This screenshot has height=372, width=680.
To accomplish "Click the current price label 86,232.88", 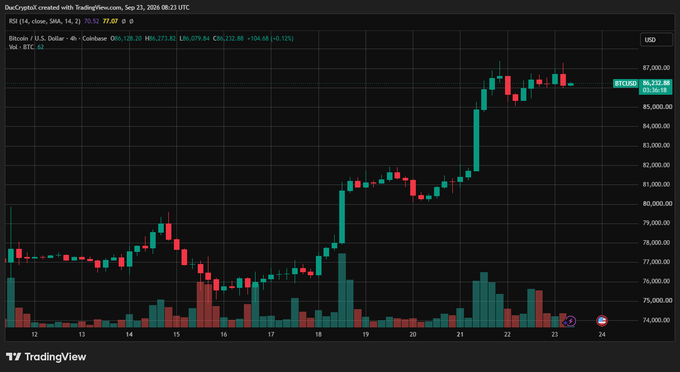I will (656, 83).
